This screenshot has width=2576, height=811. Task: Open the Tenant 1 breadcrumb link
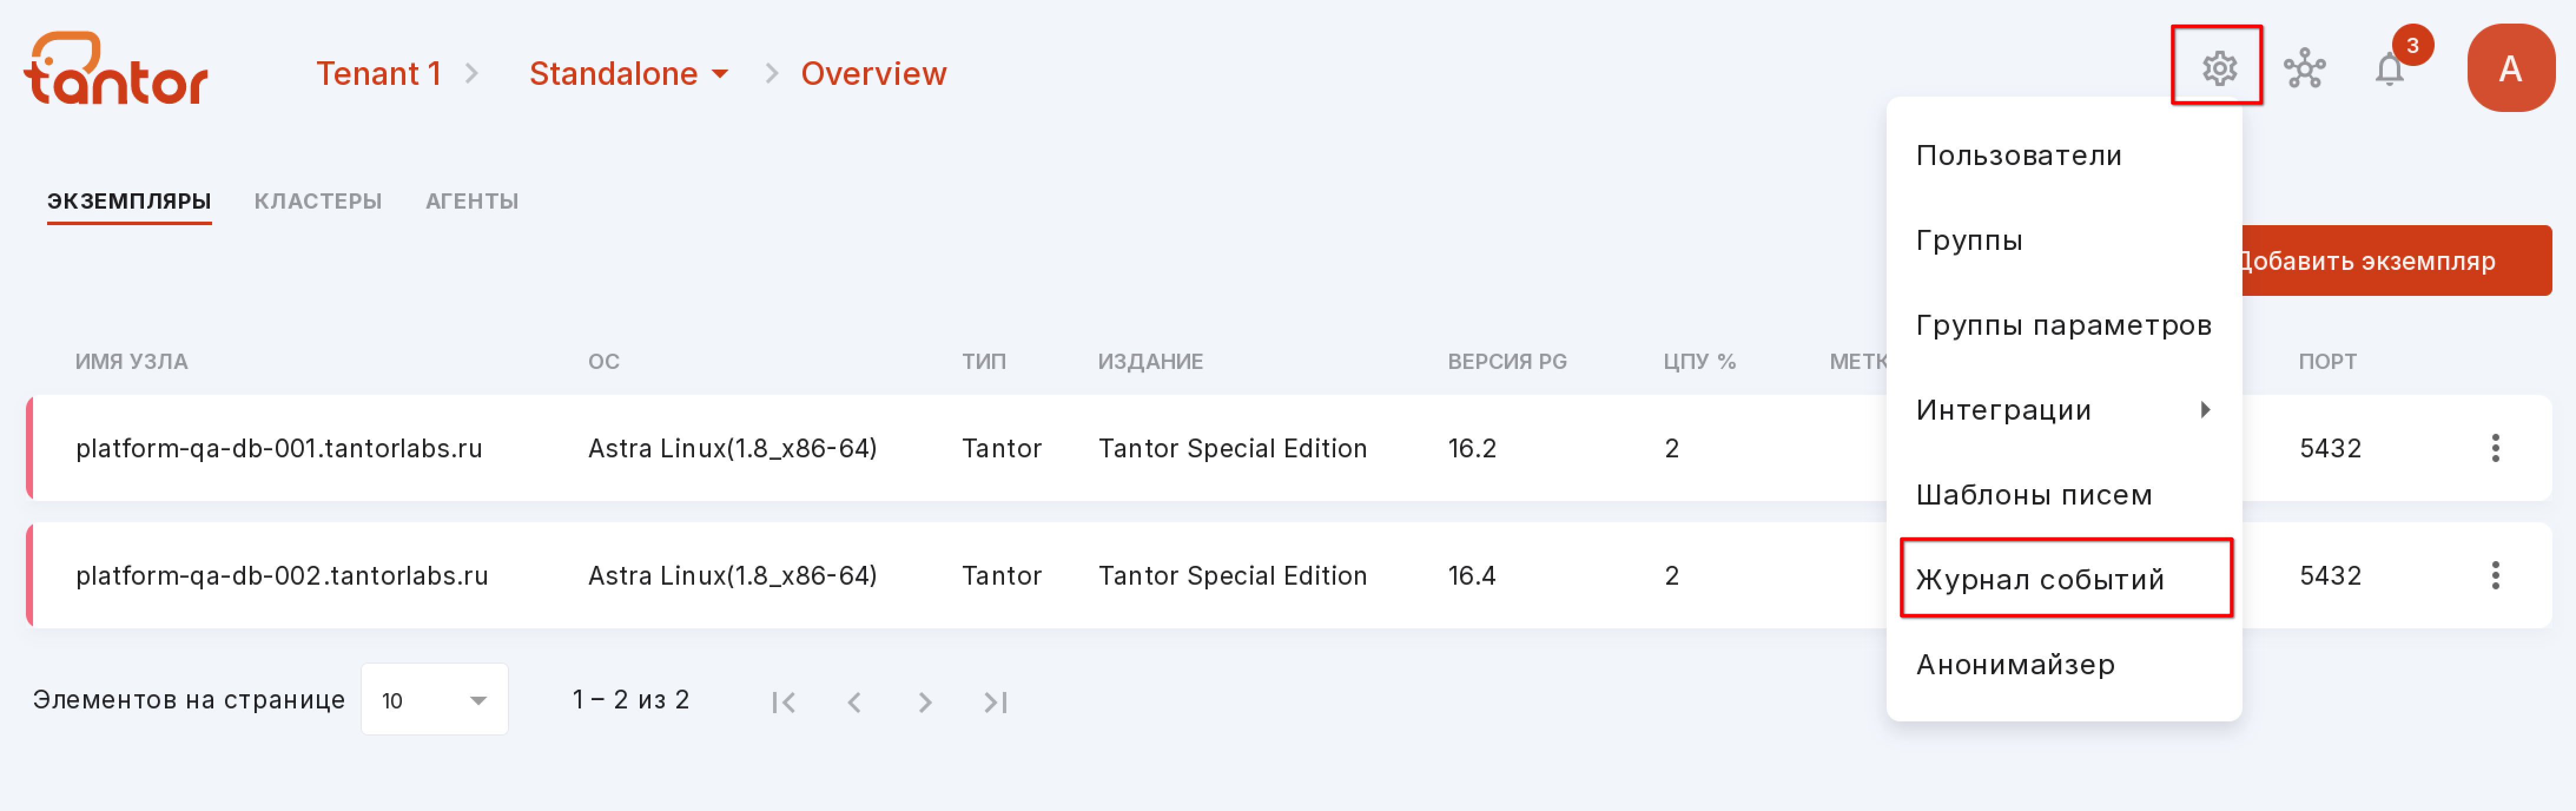(x=378, y=74)
